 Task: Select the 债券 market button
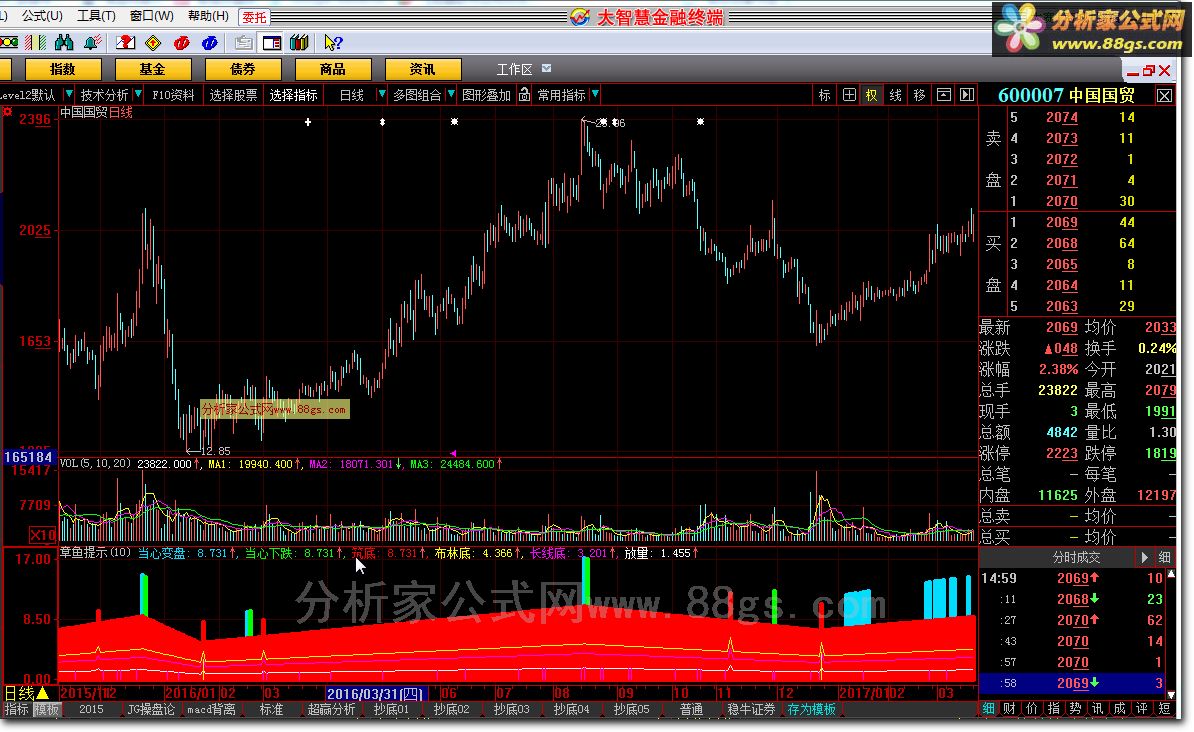click(243, 69)
